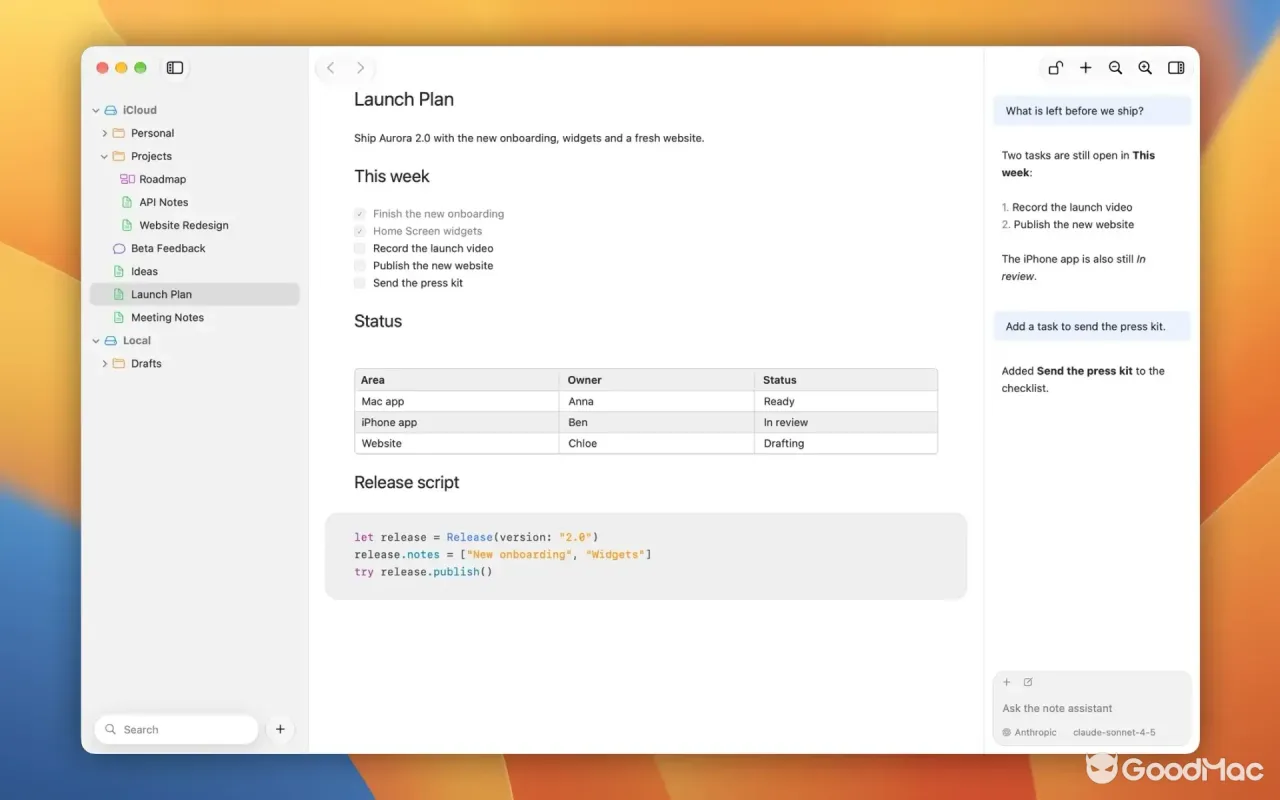Add attachment via assistant plus icon
1280x800 pixels.
[x=1007, y=683]
